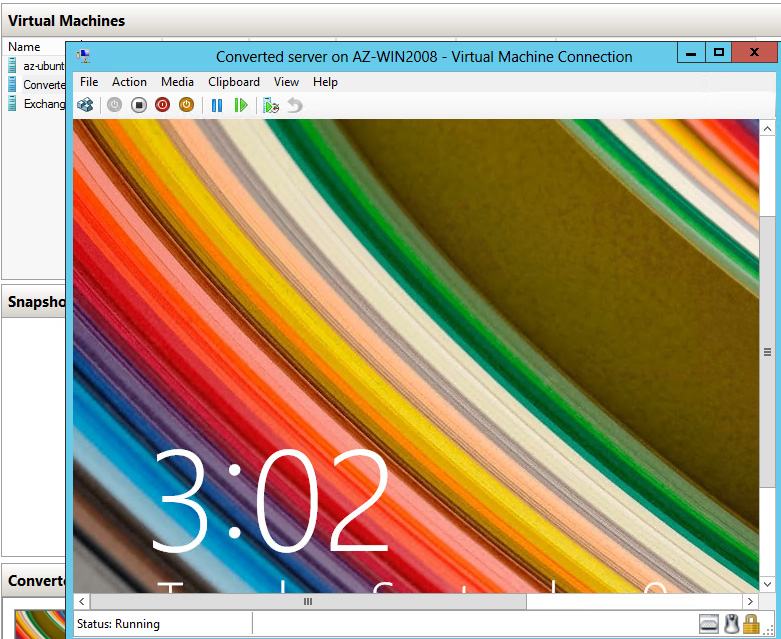
Task: Click the up arrow of the vertical scrollbar
Action: click(767, 129)
